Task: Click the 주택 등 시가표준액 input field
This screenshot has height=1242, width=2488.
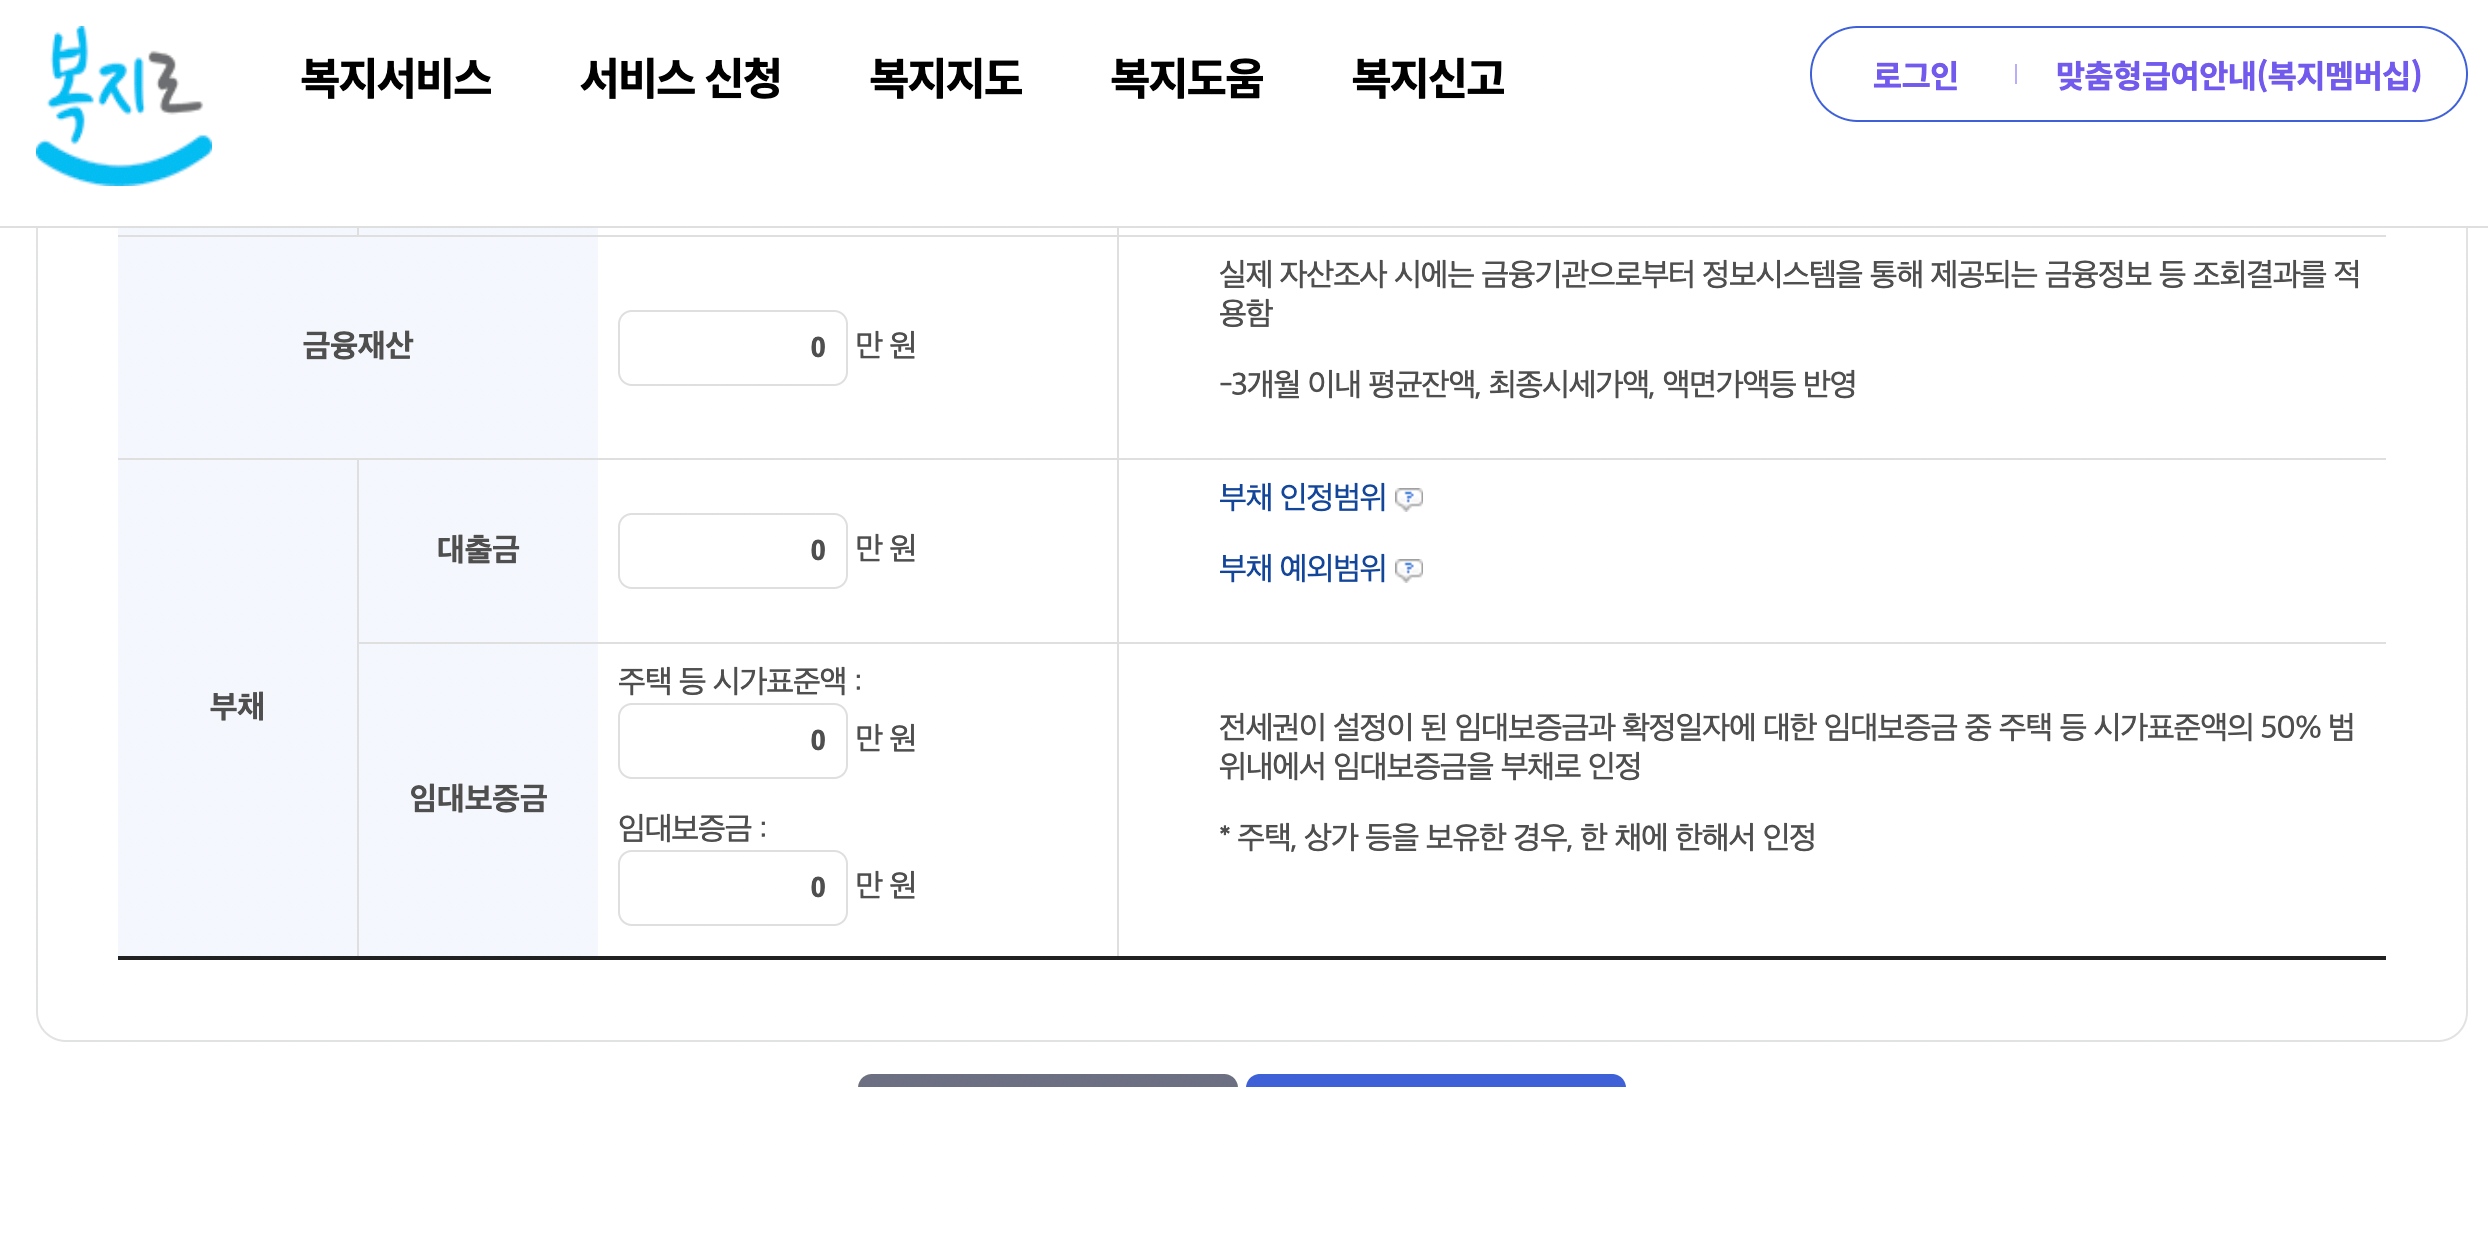Action: 732,741
